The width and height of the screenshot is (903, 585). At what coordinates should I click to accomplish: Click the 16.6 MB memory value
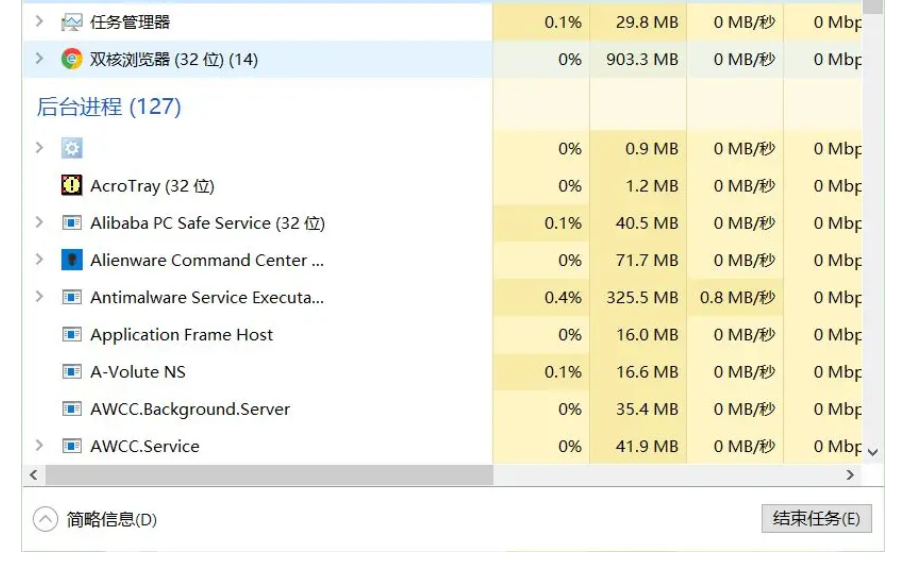click(647, 372)
